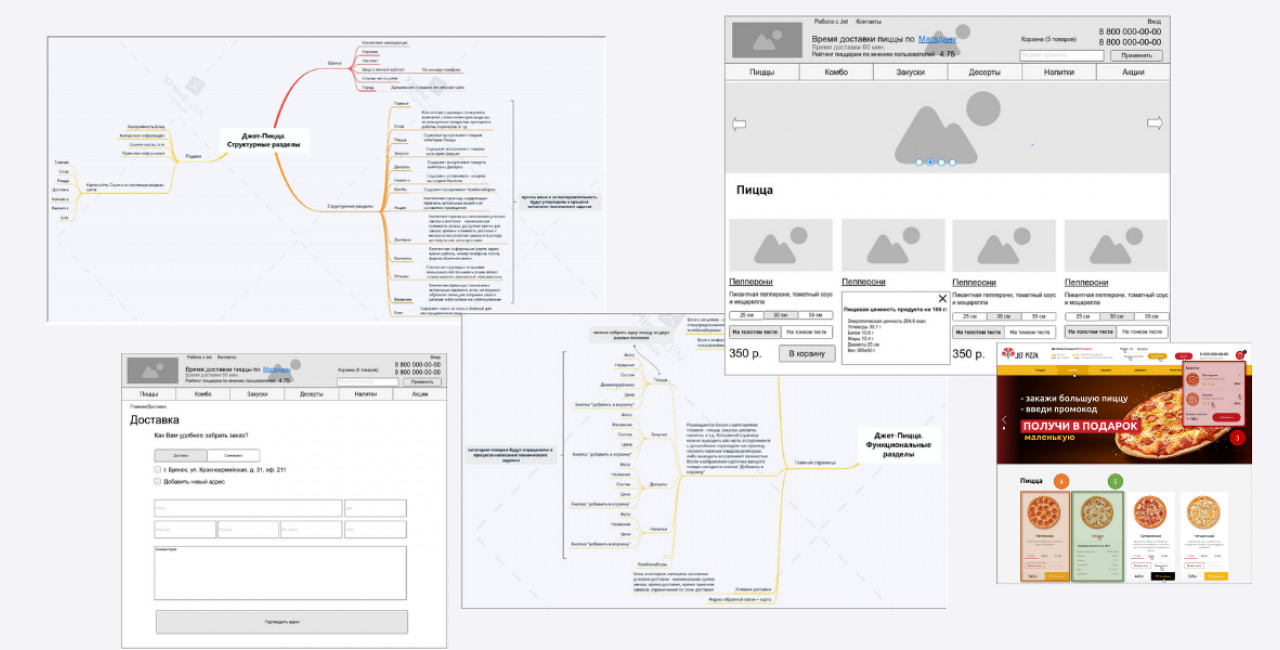Image resolution: width=1280 pixels, height=650 pixels.
Task: Click the wide confirm address button
Action: 282,621
